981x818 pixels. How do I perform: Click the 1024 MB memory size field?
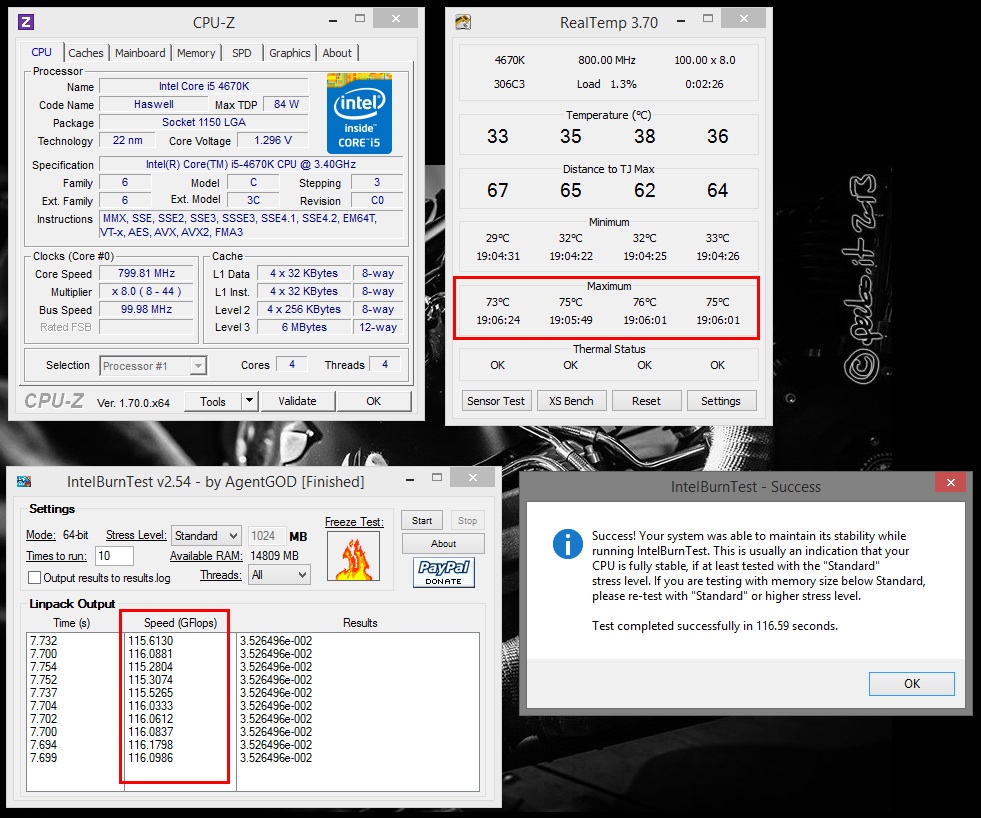click(267, 536)
